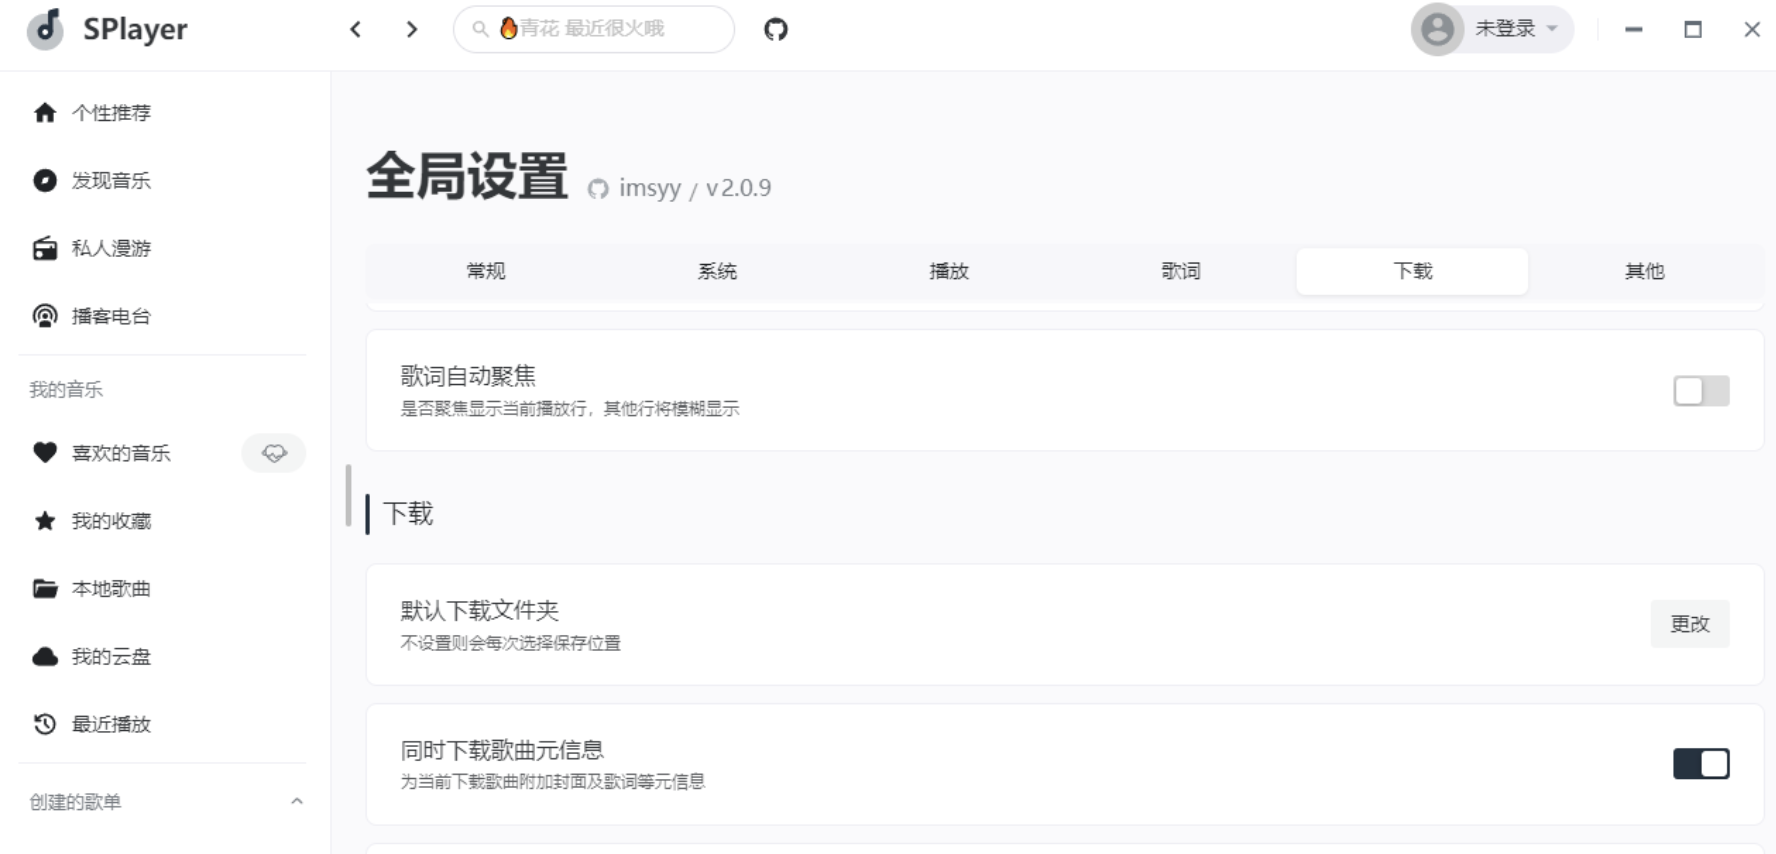Switch to the 歌词 settings tab
Viewport: 1776px width, 854px height.
coord(1181,271)
